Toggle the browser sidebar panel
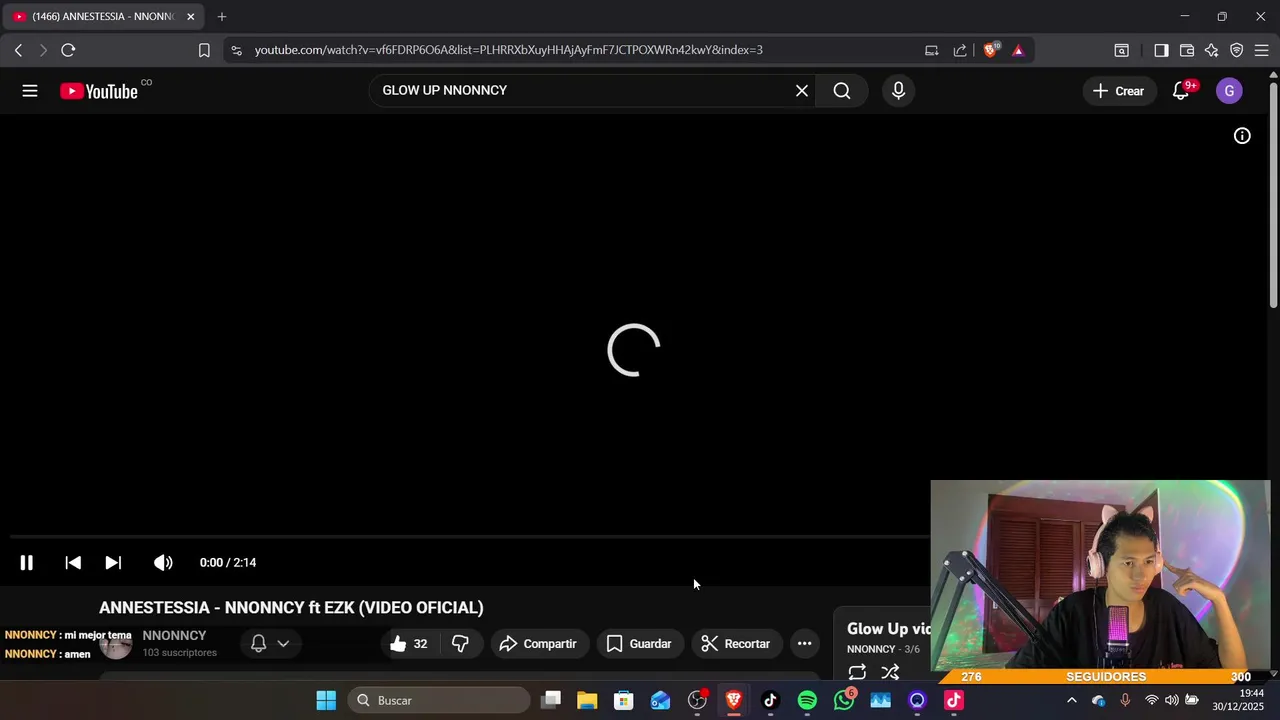Image resolution: width=1280 pixels, height=720 pixels. (1161, 50)
